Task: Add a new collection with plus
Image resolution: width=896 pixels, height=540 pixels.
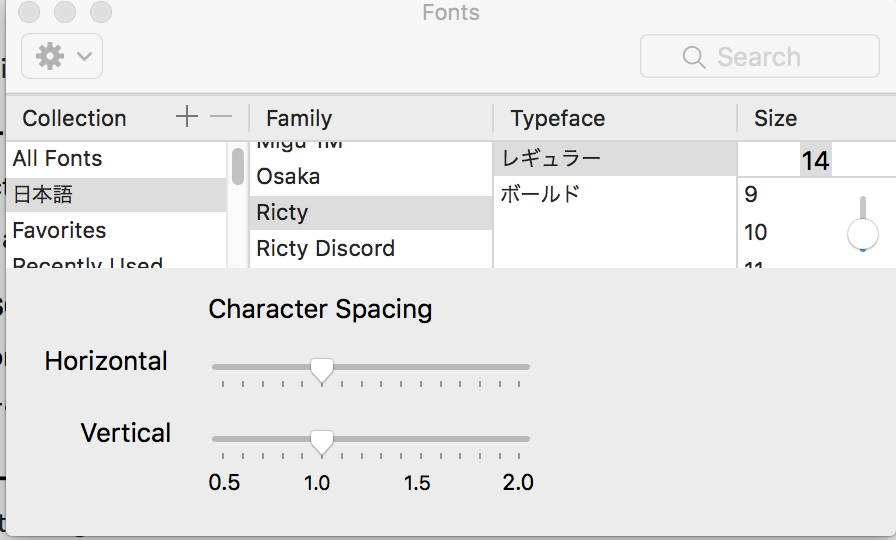Action: point(187,117)
